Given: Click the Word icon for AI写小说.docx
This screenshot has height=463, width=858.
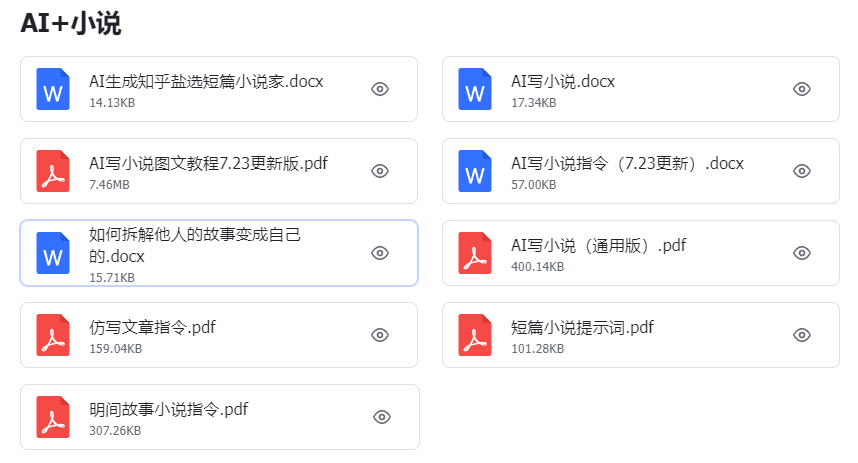Looking at the screenshot, I should (x=475, y=89).
